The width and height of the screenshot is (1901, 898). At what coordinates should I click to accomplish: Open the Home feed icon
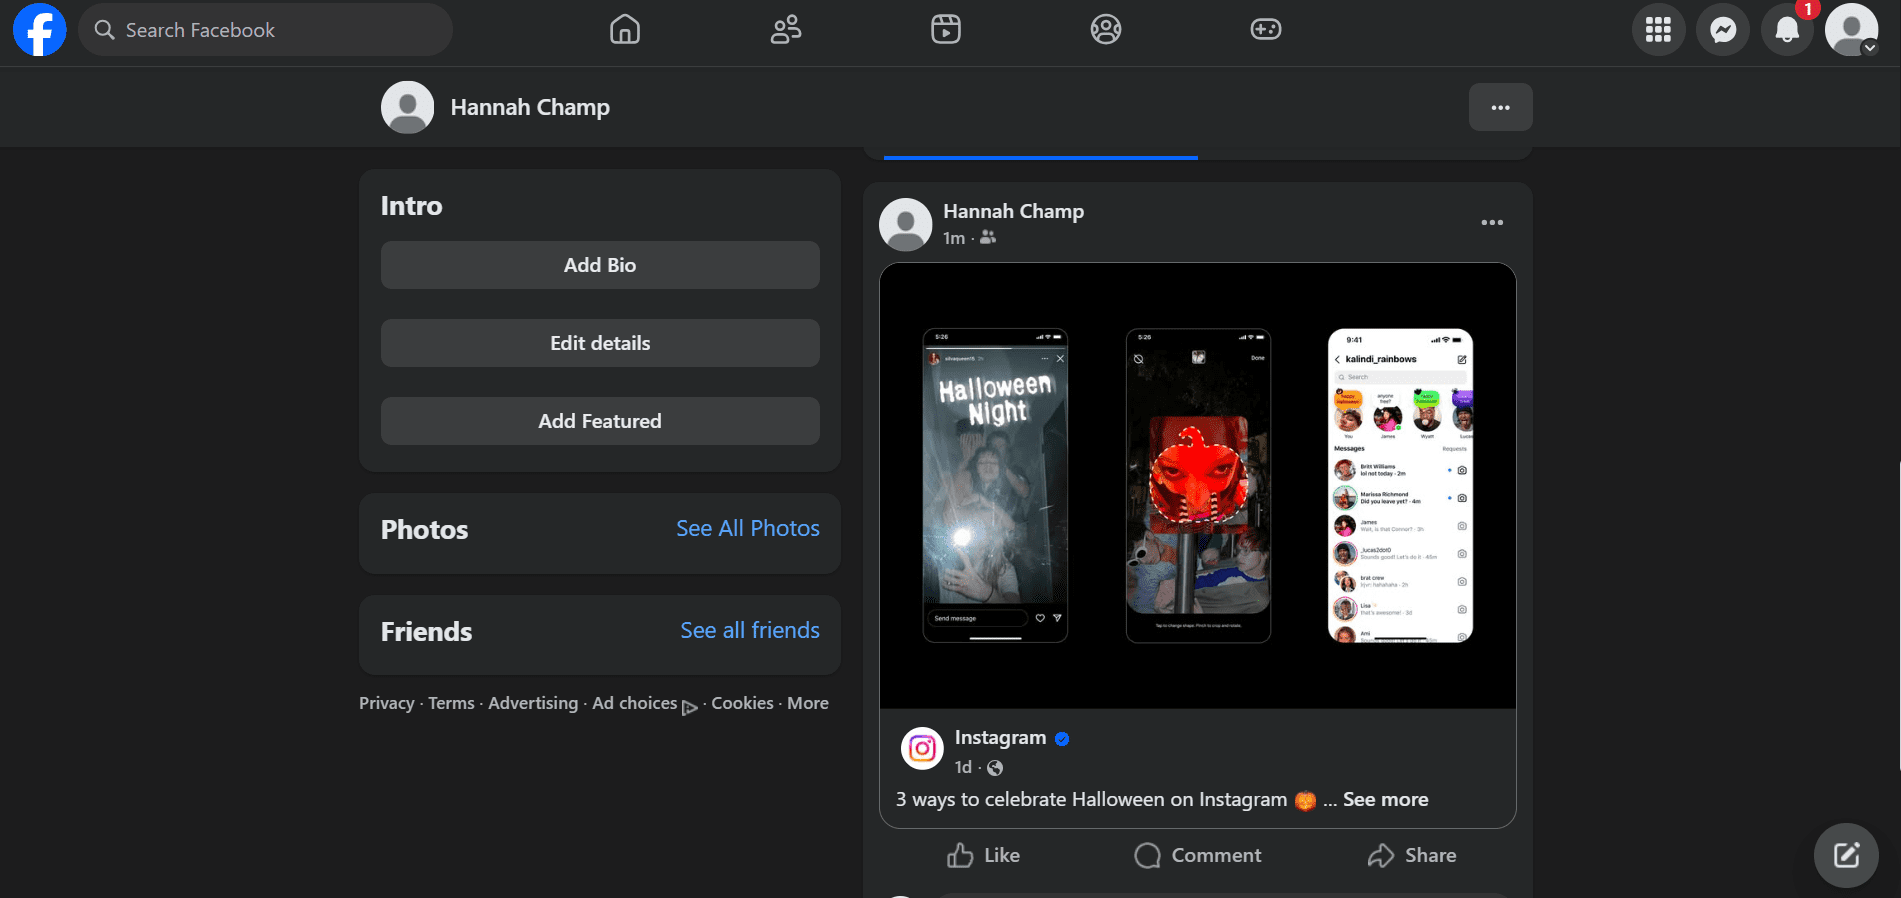pos(625,30)
